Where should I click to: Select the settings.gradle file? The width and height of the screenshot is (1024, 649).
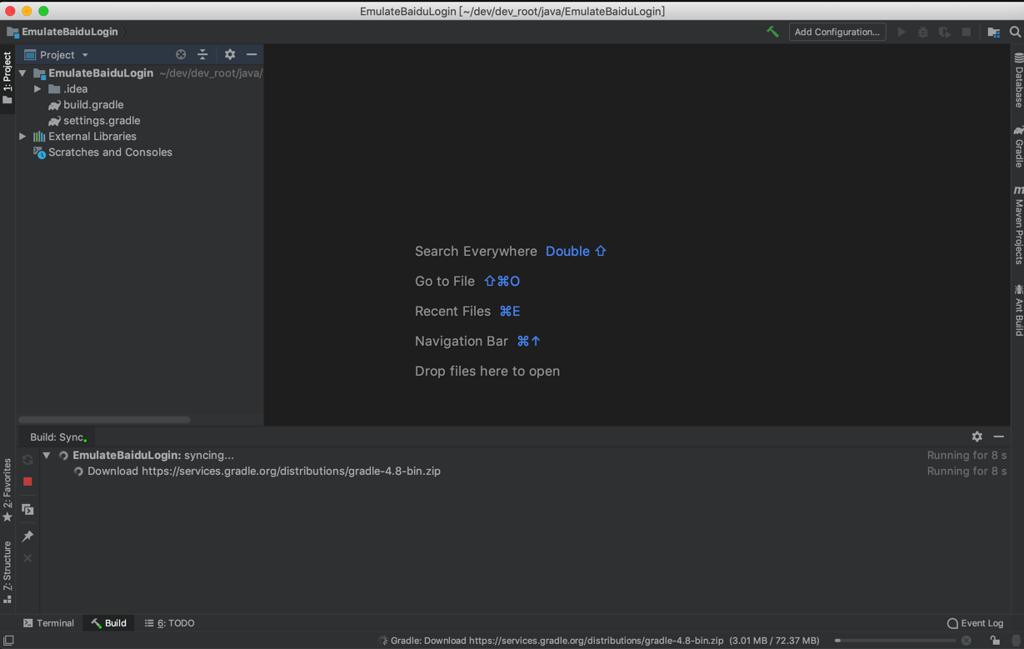click(x=94, y=120)
